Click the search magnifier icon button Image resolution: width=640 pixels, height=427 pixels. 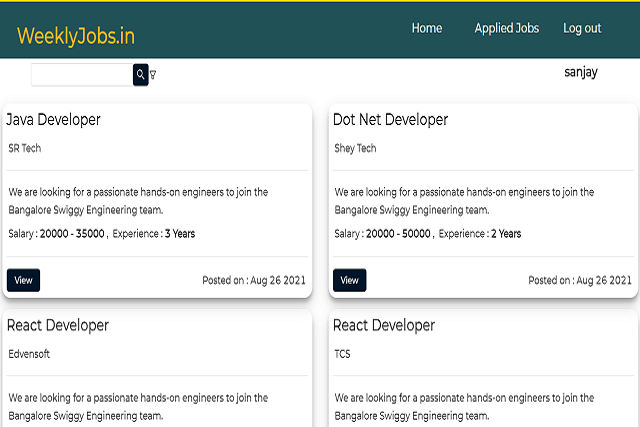[141, 75]
